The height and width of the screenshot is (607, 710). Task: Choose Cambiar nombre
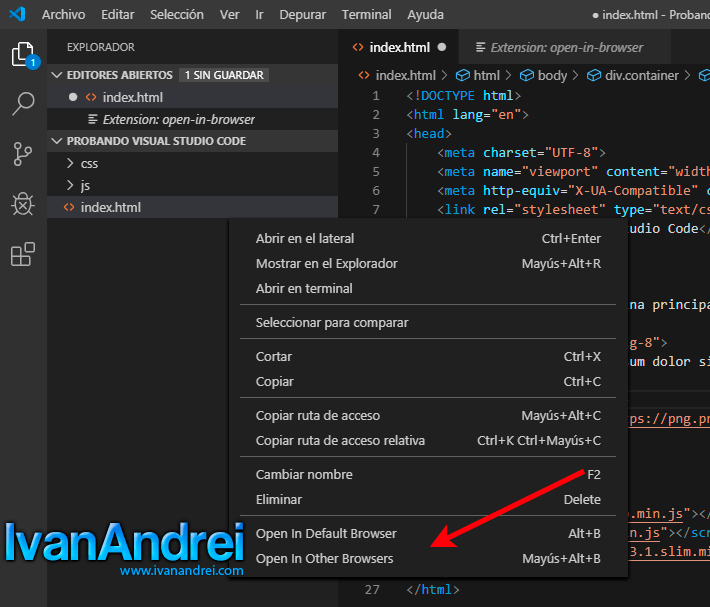click(x=428, y=474)
